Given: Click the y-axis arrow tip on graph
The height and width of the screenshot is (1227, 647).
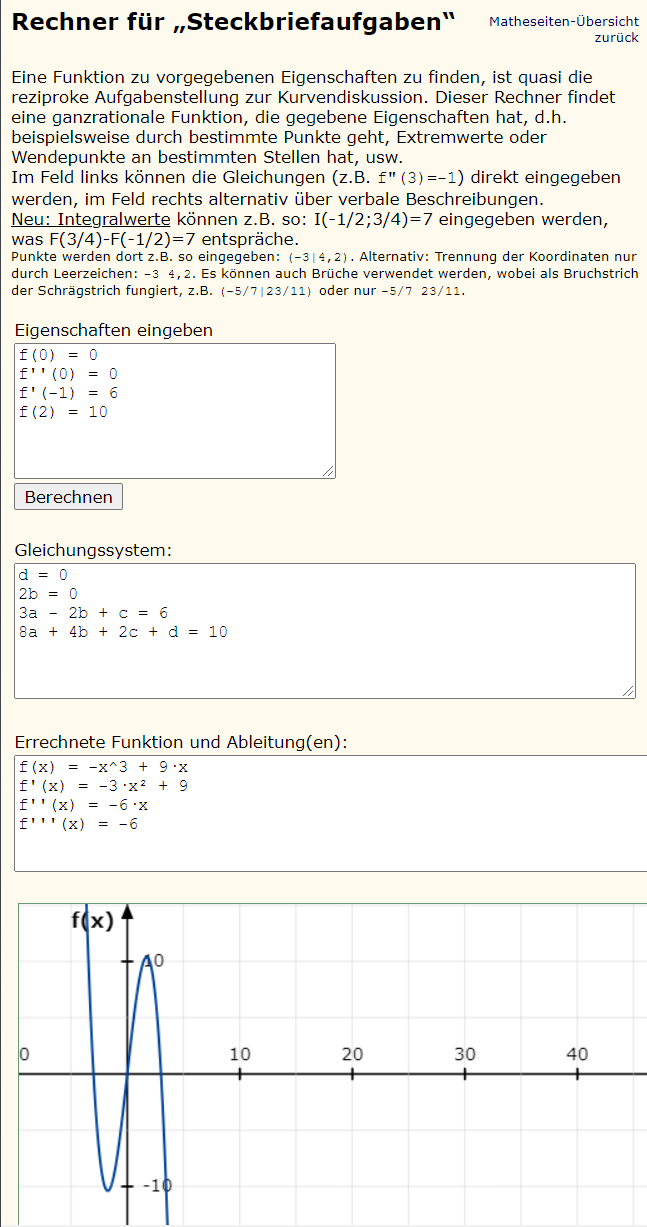Looking at the screenshot, I should [127, 912].
